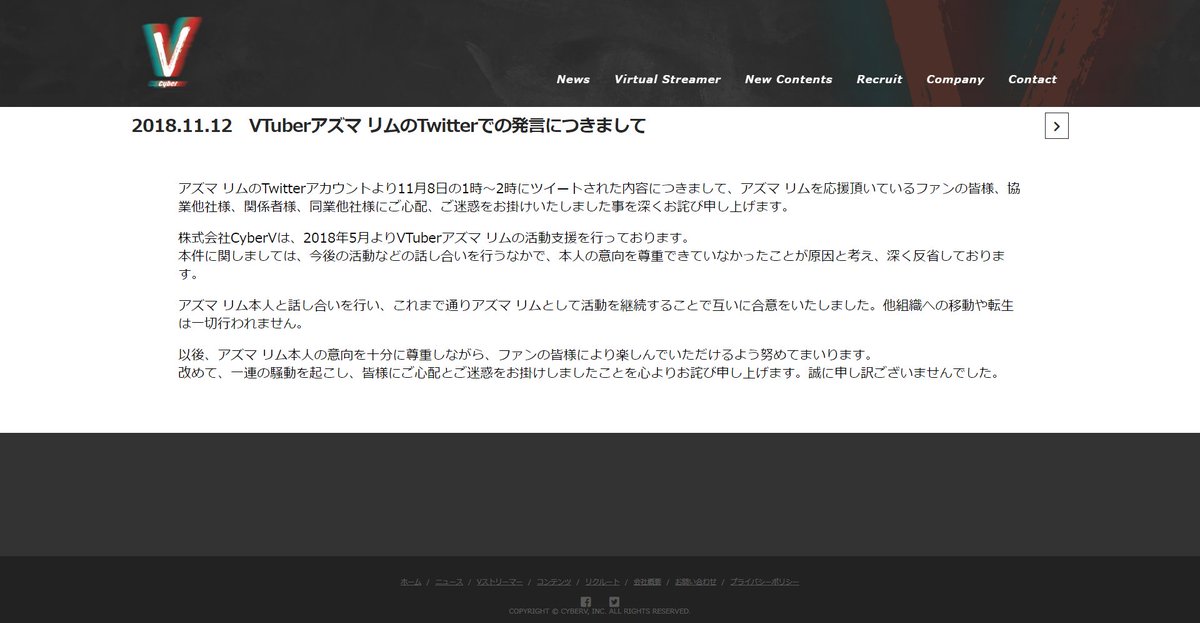Click paragraph starting アズマ リム本人と話し合いを行い
Image resolution: width=1200 pixels, height=623 pixels.
point(596,314)
